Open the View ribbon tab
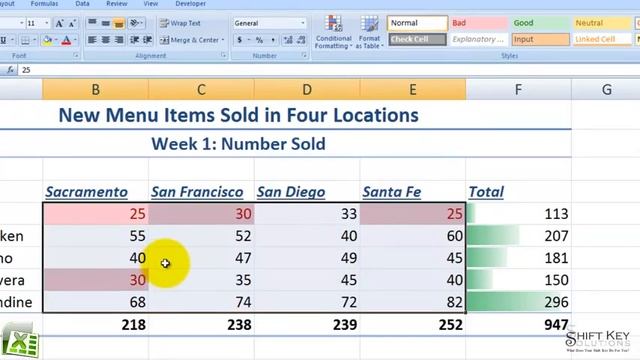 (x=151, y=4)
